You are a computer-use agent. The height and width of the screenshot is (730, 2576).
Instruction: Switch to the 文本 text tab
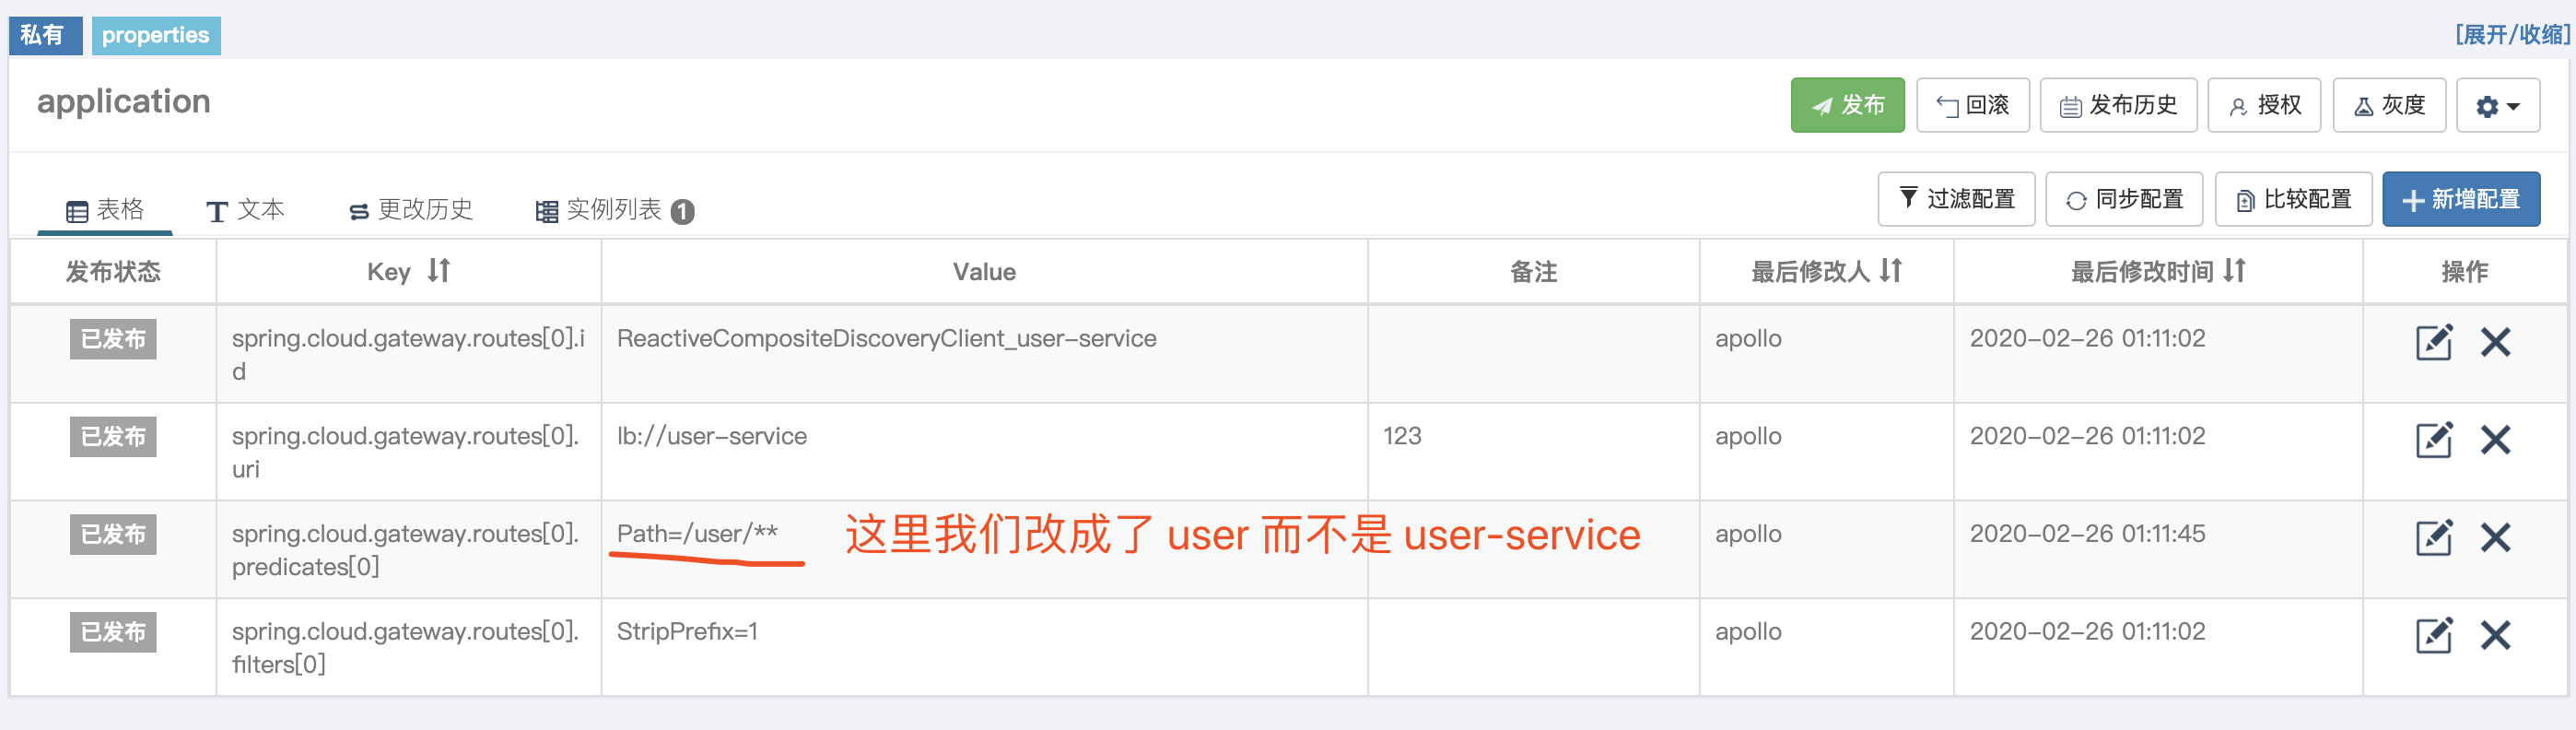pos(248,209)
